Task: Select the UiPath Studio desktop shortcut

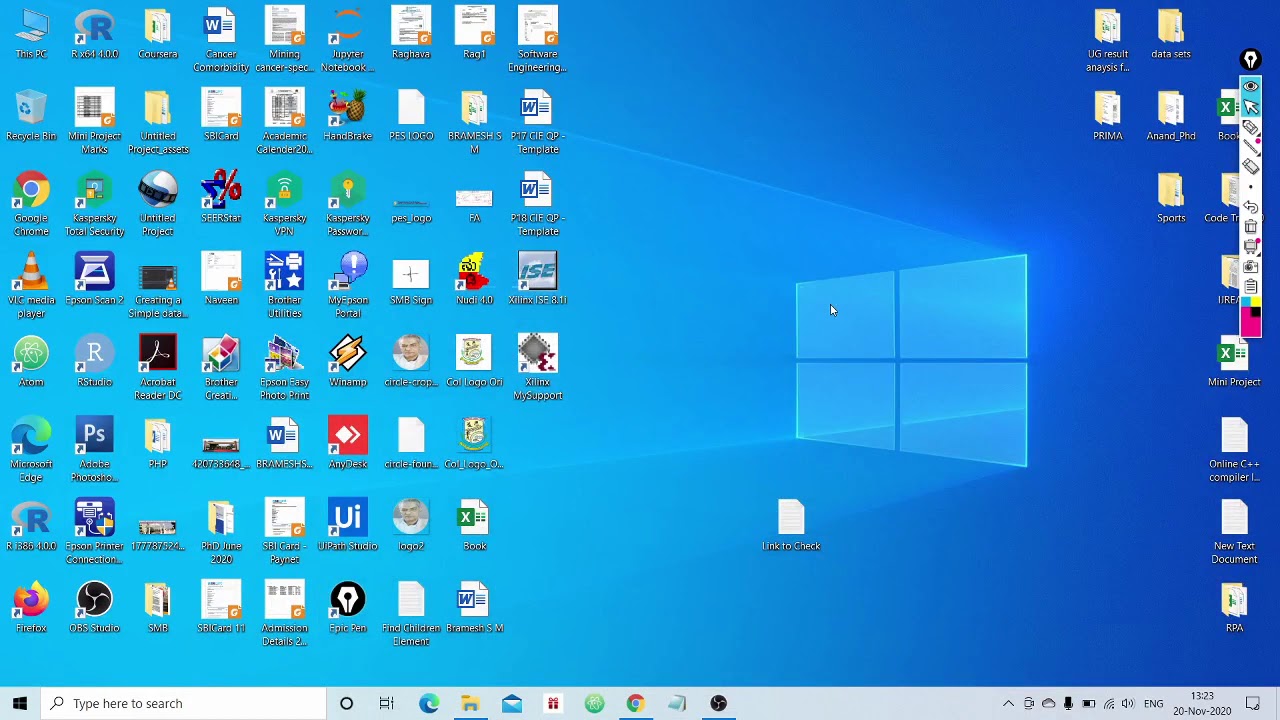Action: coord(348,526)
